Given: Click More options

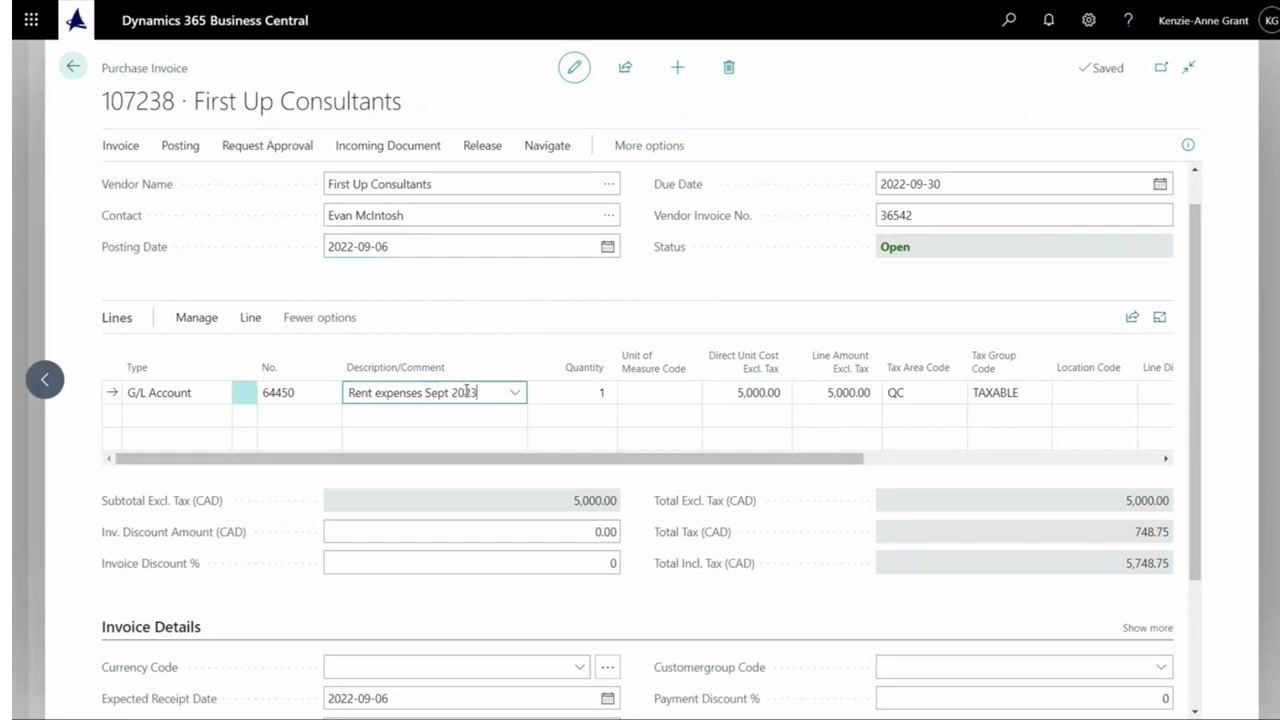Looking at the screenshot, I should tap(649, 145).
